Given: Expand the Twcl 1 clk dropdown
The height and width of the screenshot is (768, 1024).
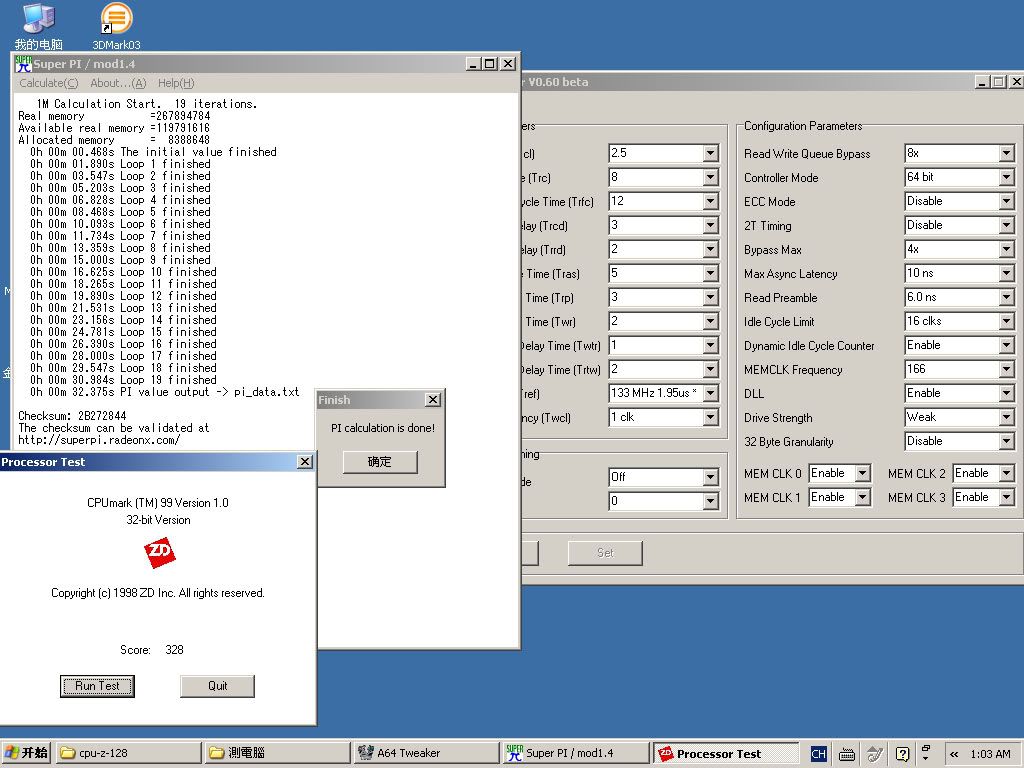Looking at the screenshot, I should tap(711, 417).
